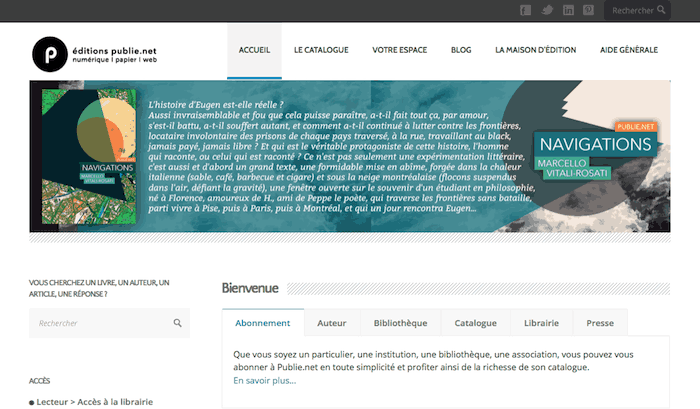Select the Abonnement tab
Viewport: 700px width, 409px height.
[262, 323]
